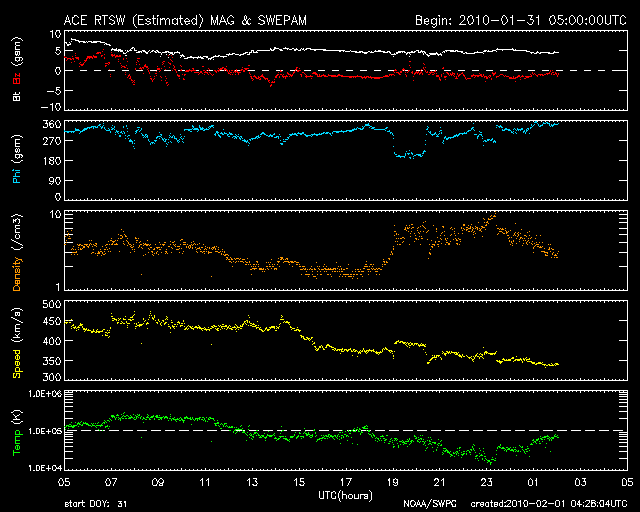Screen dimensions: 640x512
Task: Click the '350' tick label on Speed axis
Action: tap(52, 361)
